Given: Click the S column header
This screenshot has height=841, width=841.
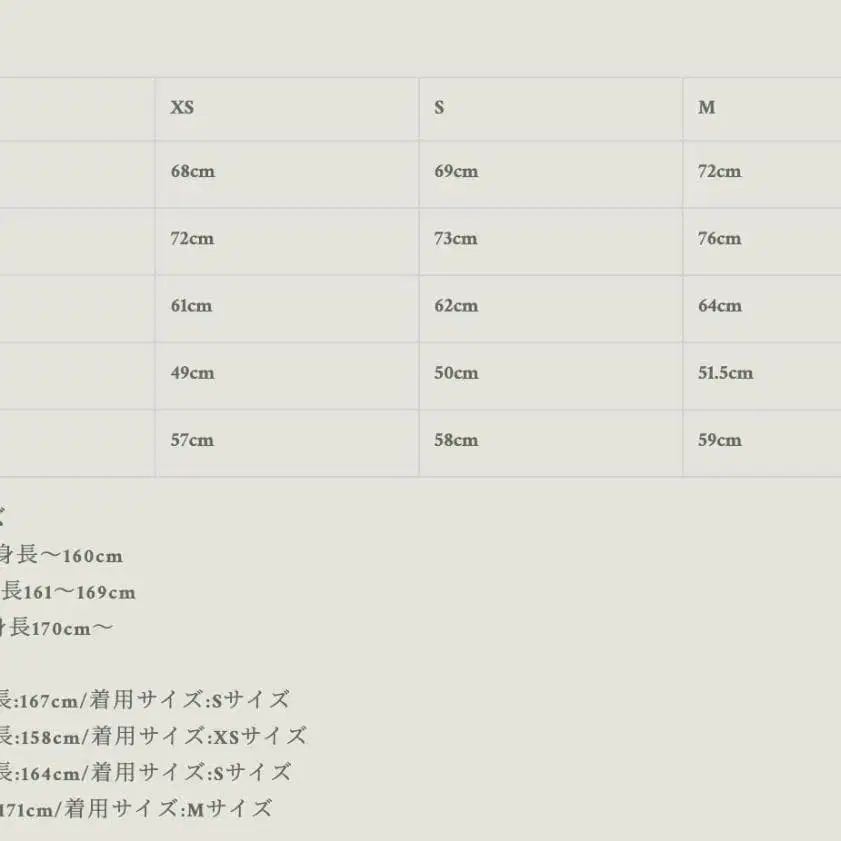Looking at the screenshot, I should click(x=439, y=108).
